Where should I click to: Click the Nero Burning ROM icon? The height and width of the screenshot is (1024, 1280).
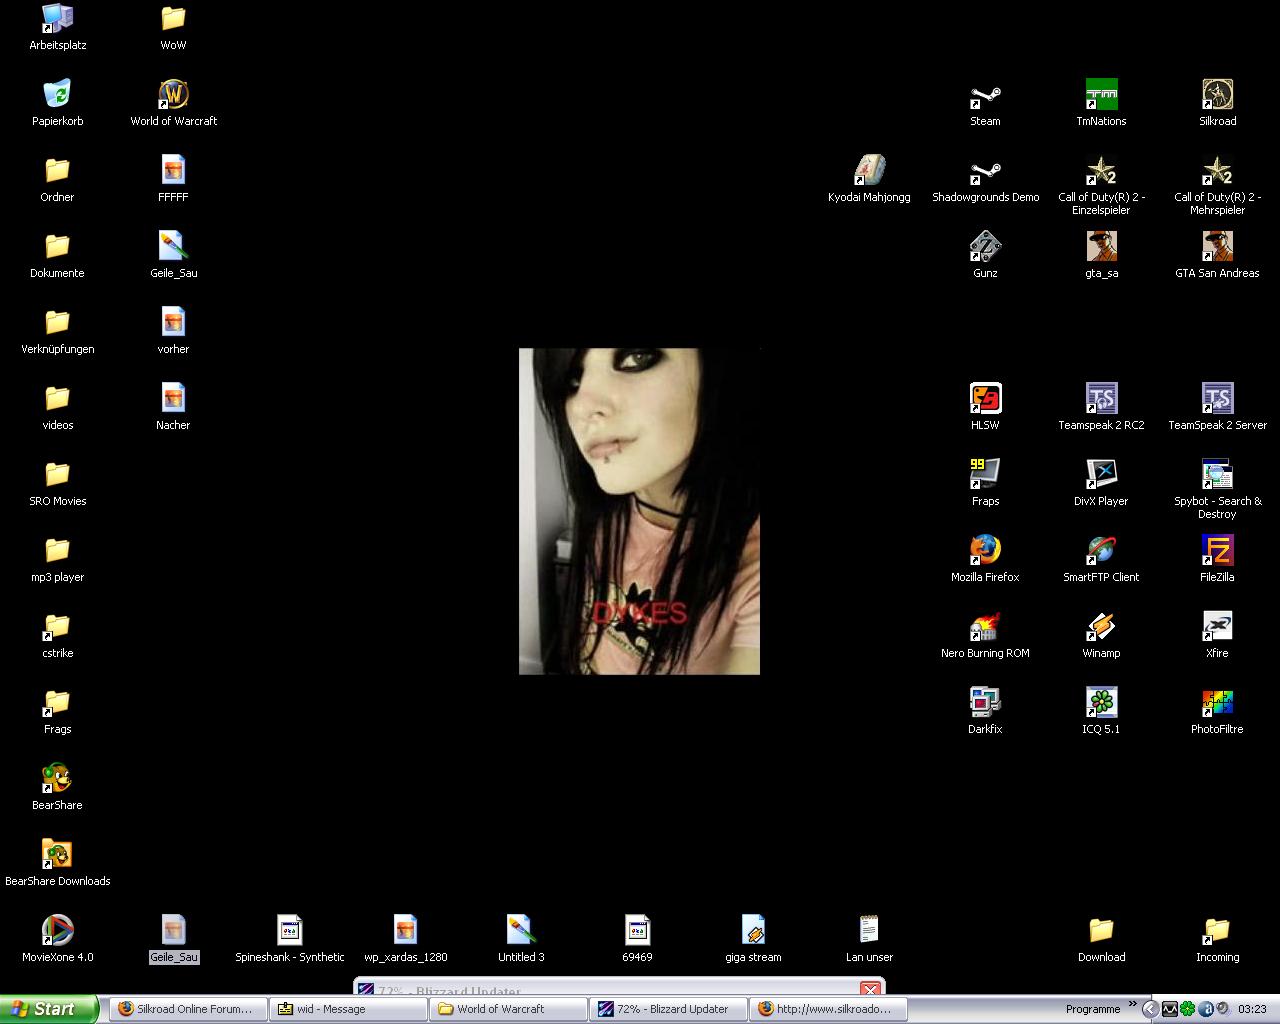coord(985,628)
